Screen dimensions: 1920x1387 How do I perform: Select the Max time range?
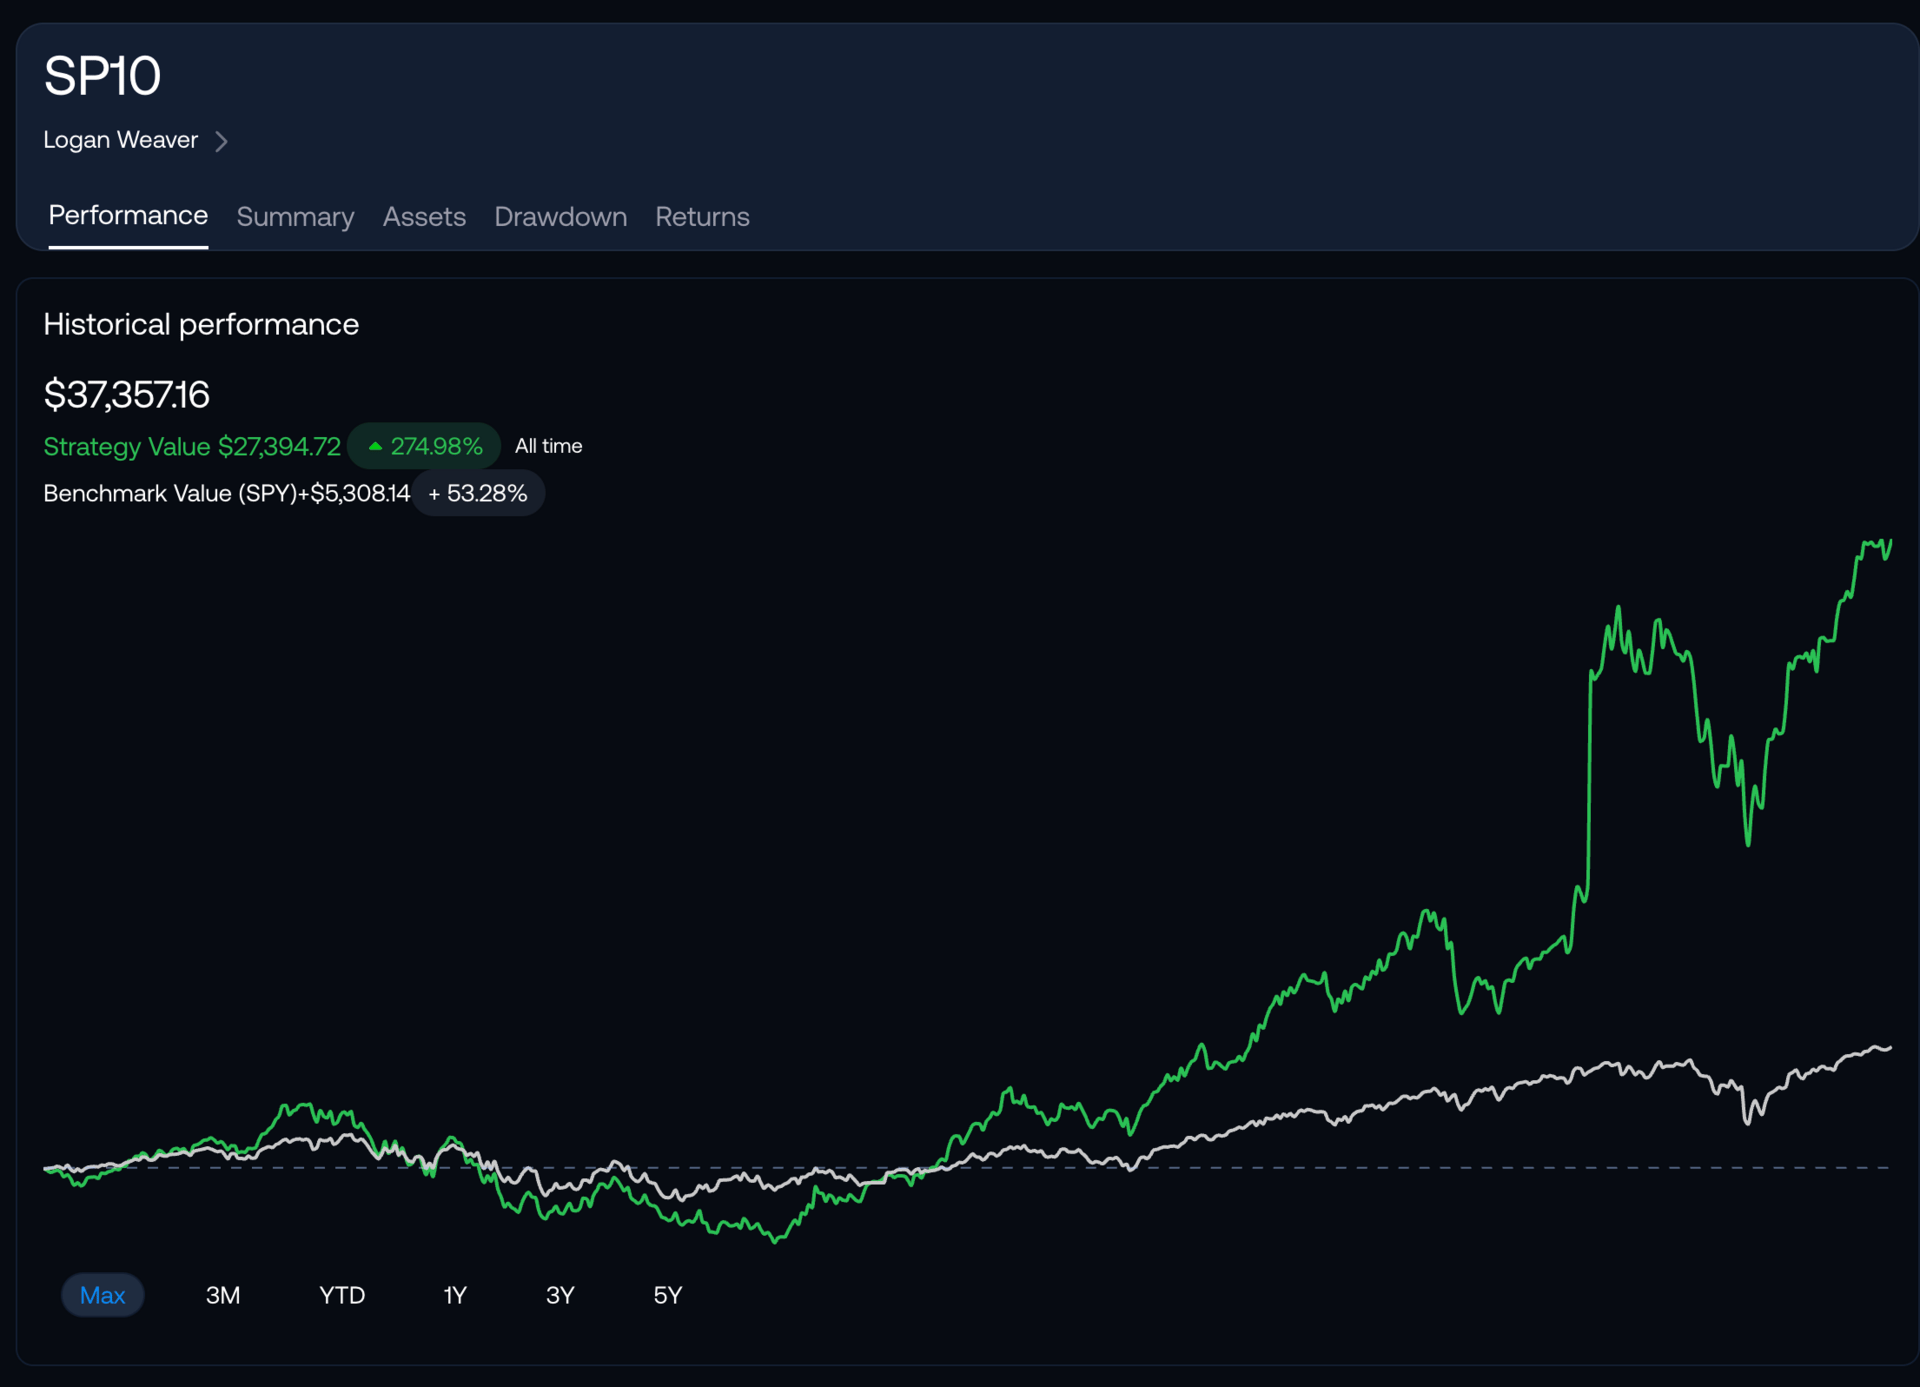102,1295
